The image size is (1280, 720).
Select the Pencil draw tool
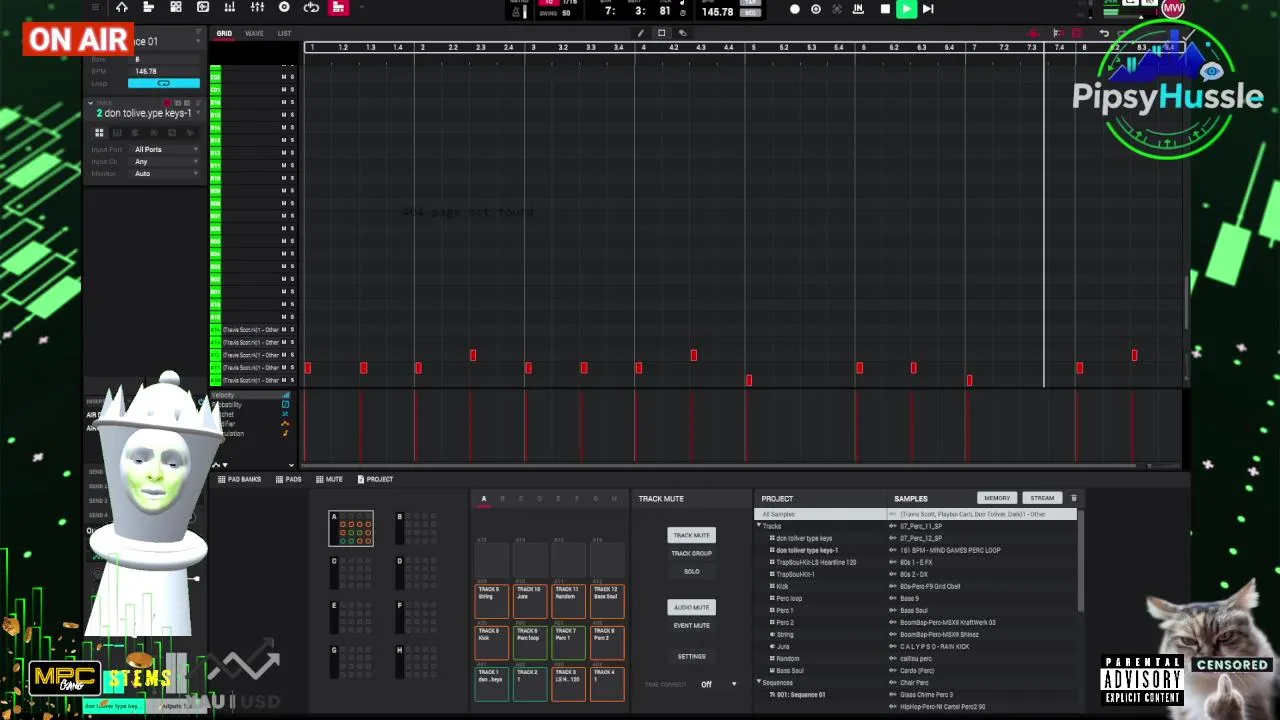coord(641,33)
